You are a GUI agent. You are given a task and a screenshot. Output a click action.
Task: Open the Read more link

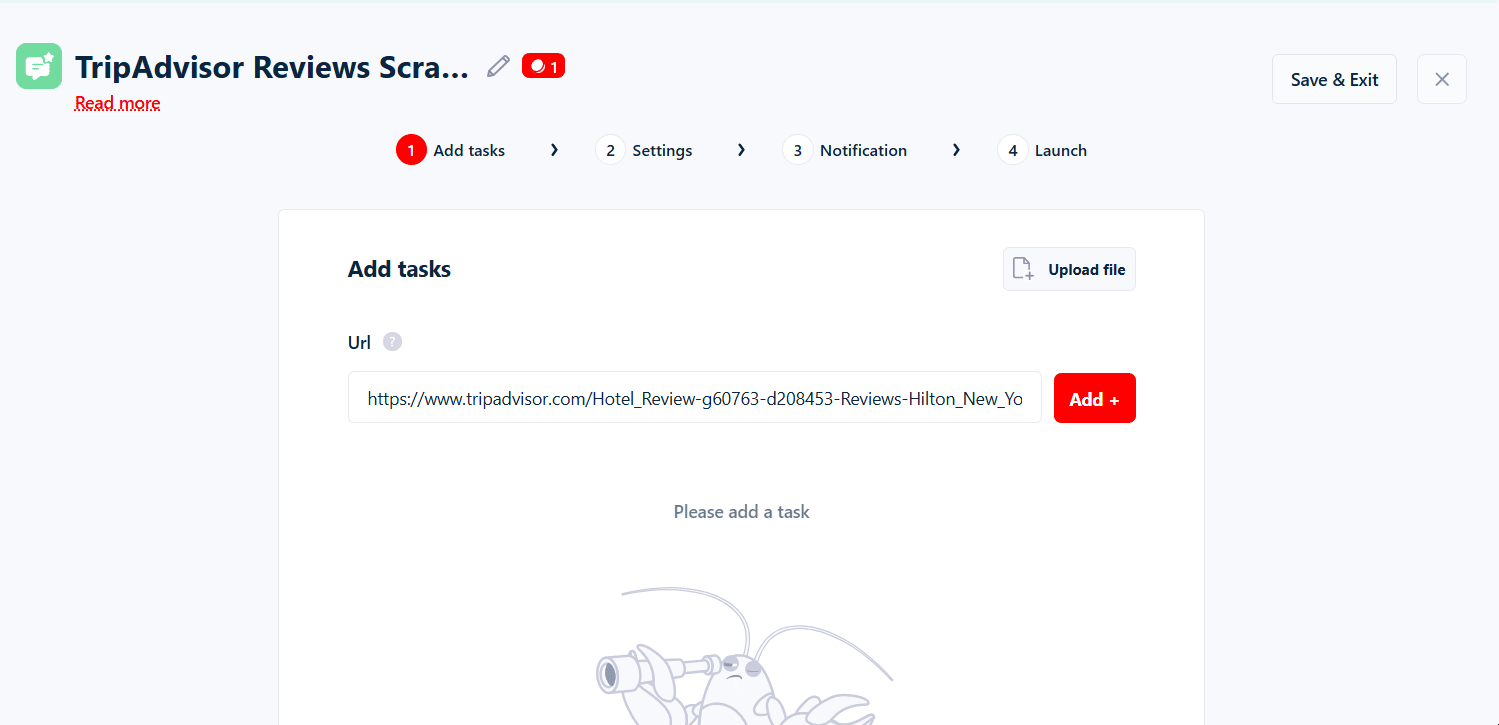pos(117,103)
